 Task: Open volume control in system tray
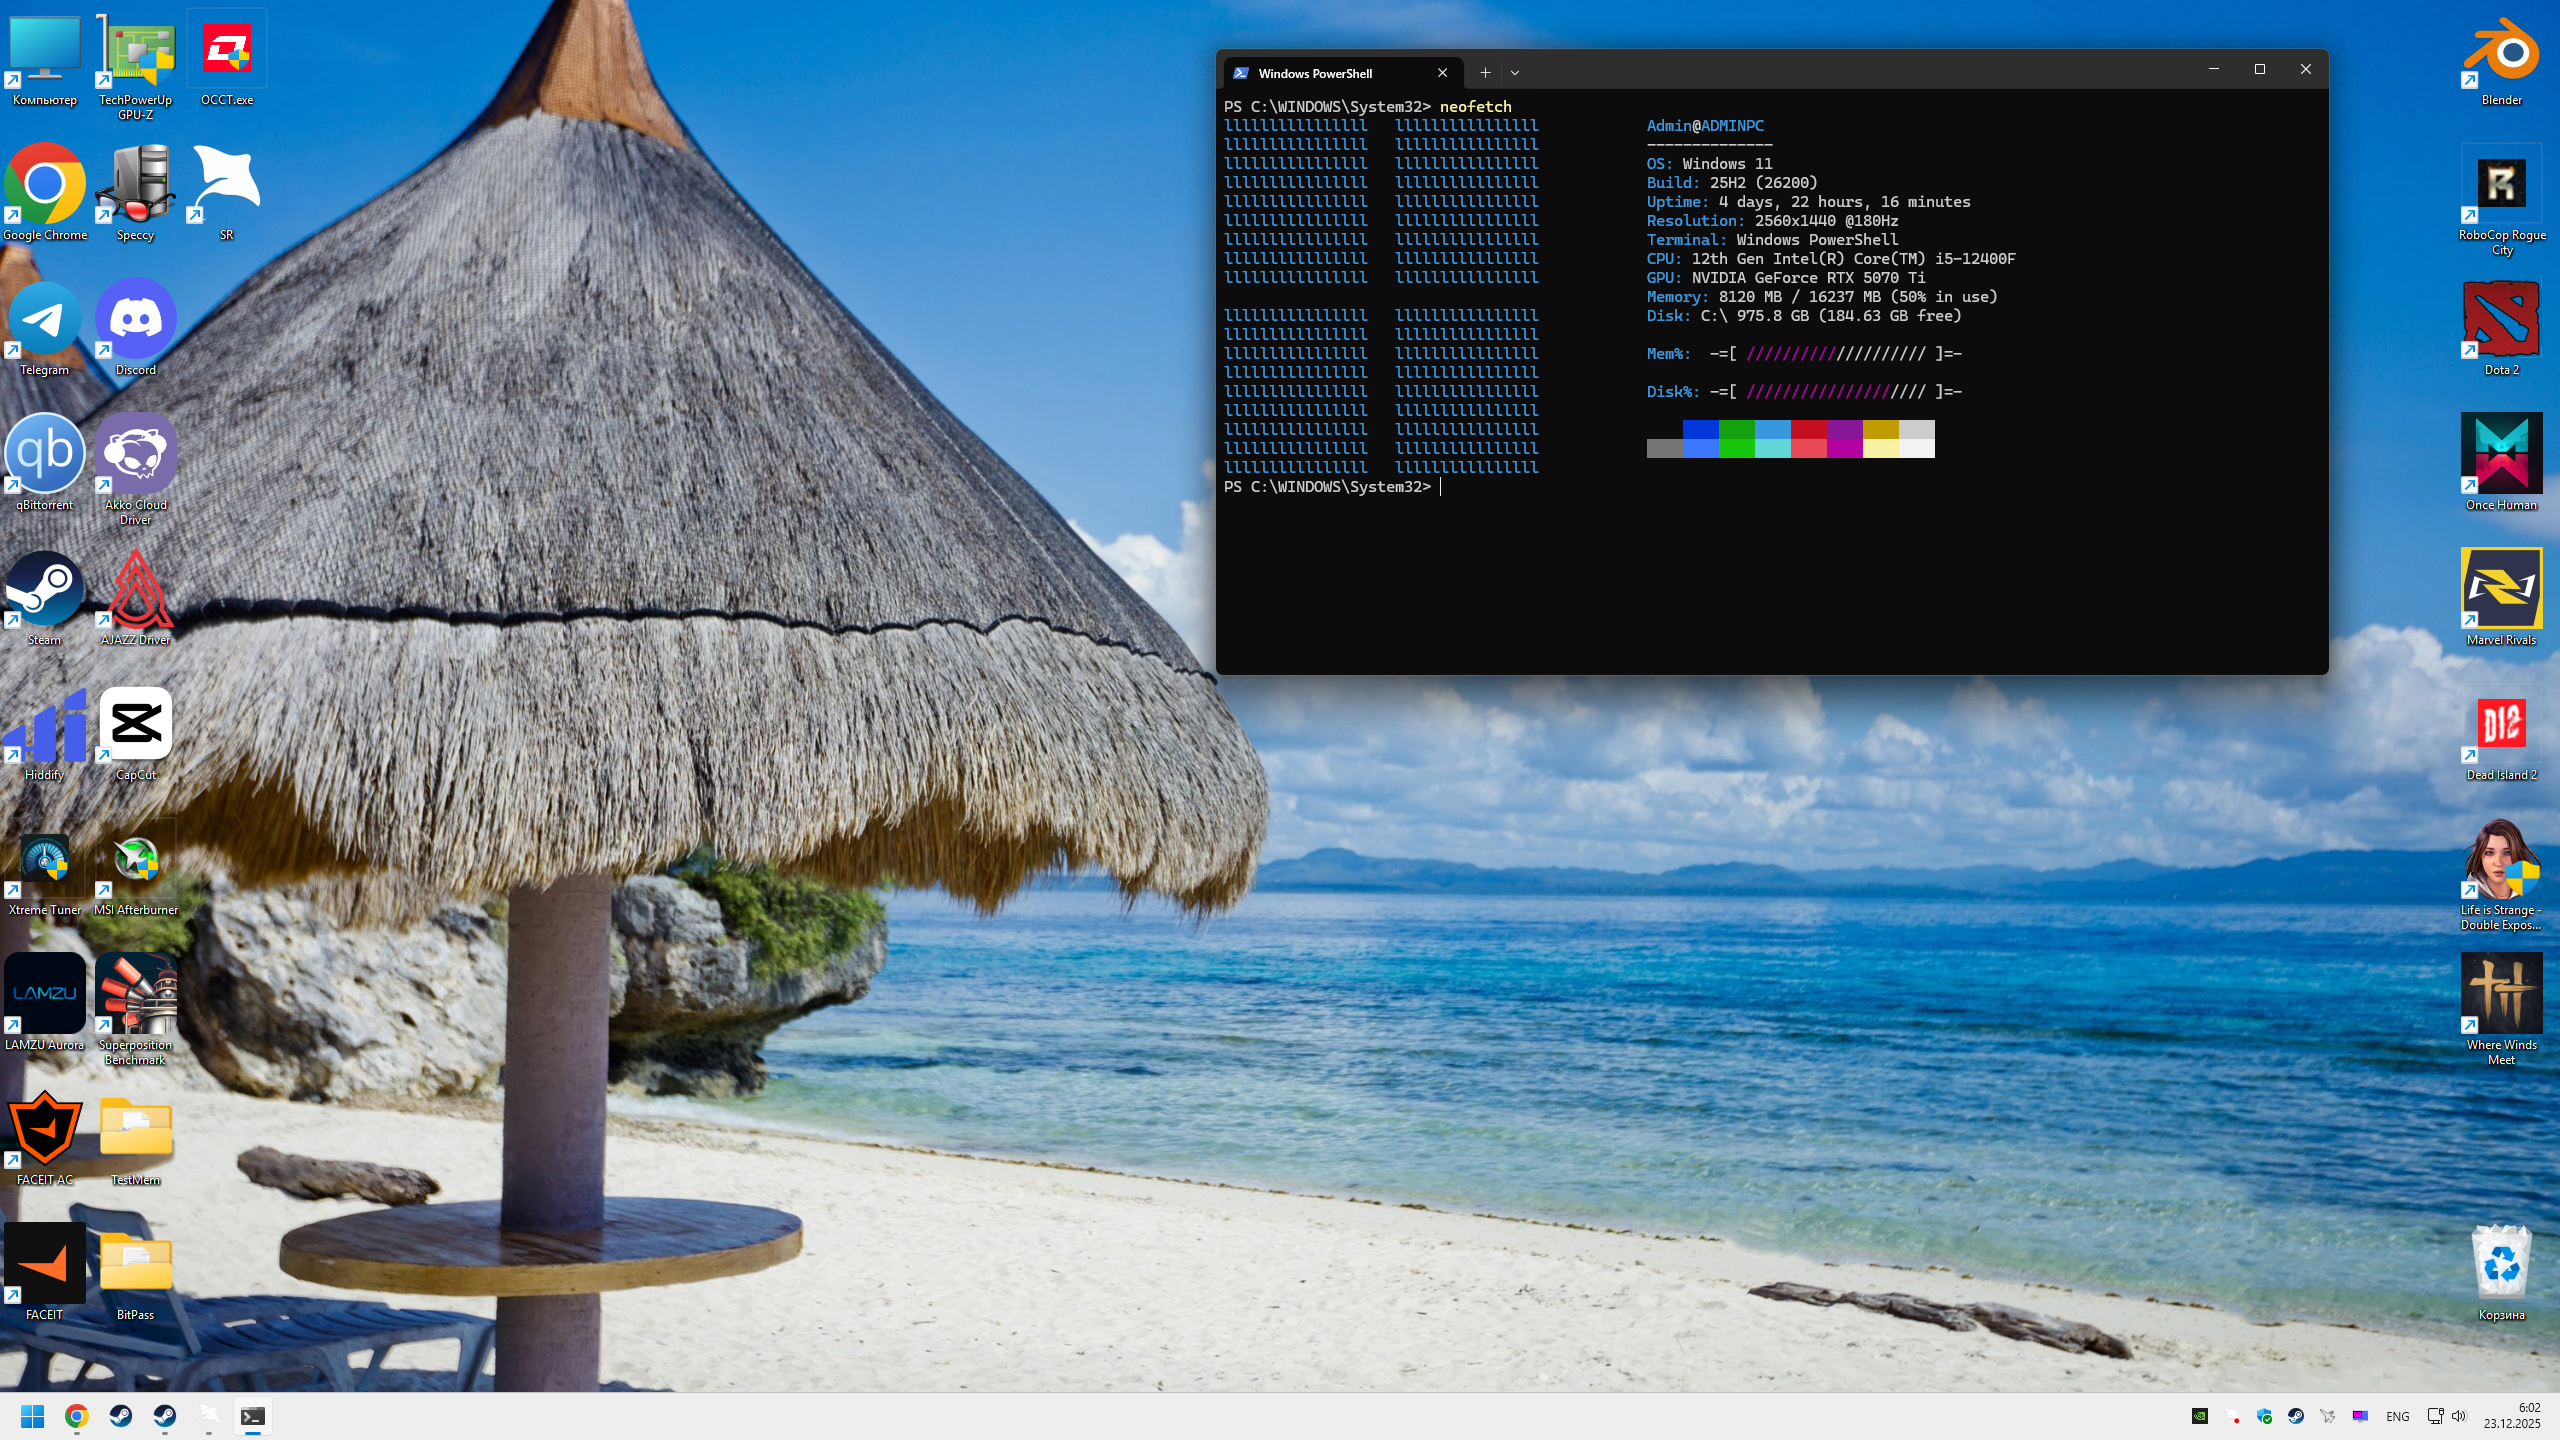[x=2459, y=1416]
